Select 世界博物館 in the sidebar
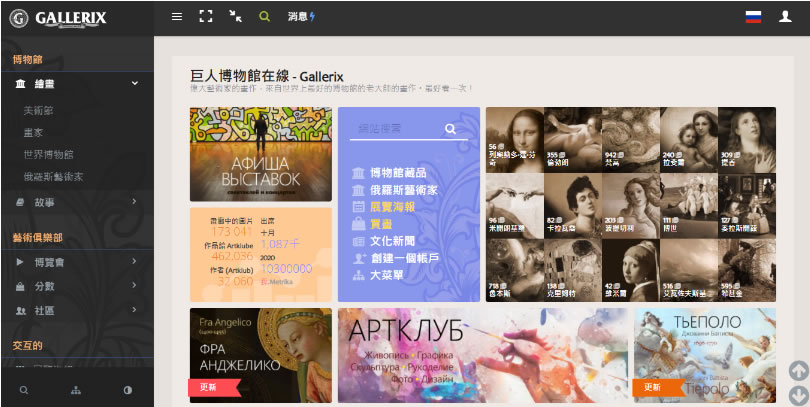This screenshot has width=810, height=407. (48, 154)
